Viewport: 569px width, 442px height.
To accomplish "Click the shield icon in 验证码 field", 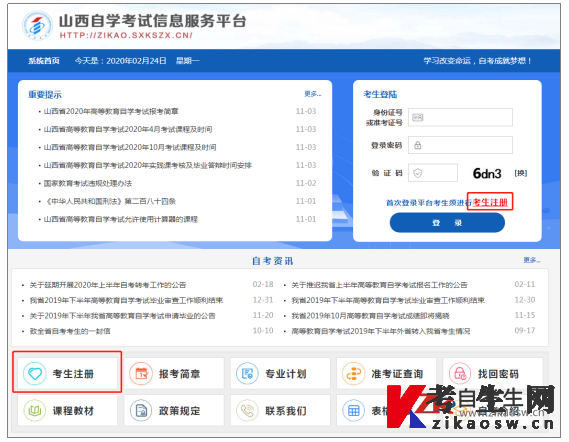I will click(418, 173).
